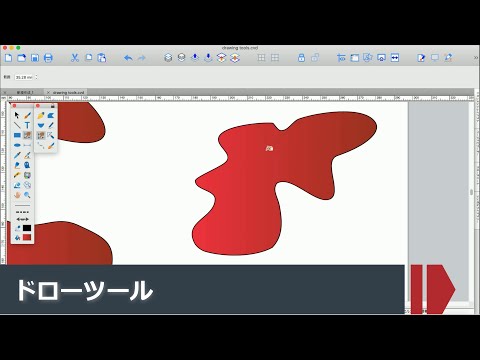The image size is (480, 360).
Task: Select the arrow Selection tool
Action: [17, 115]
